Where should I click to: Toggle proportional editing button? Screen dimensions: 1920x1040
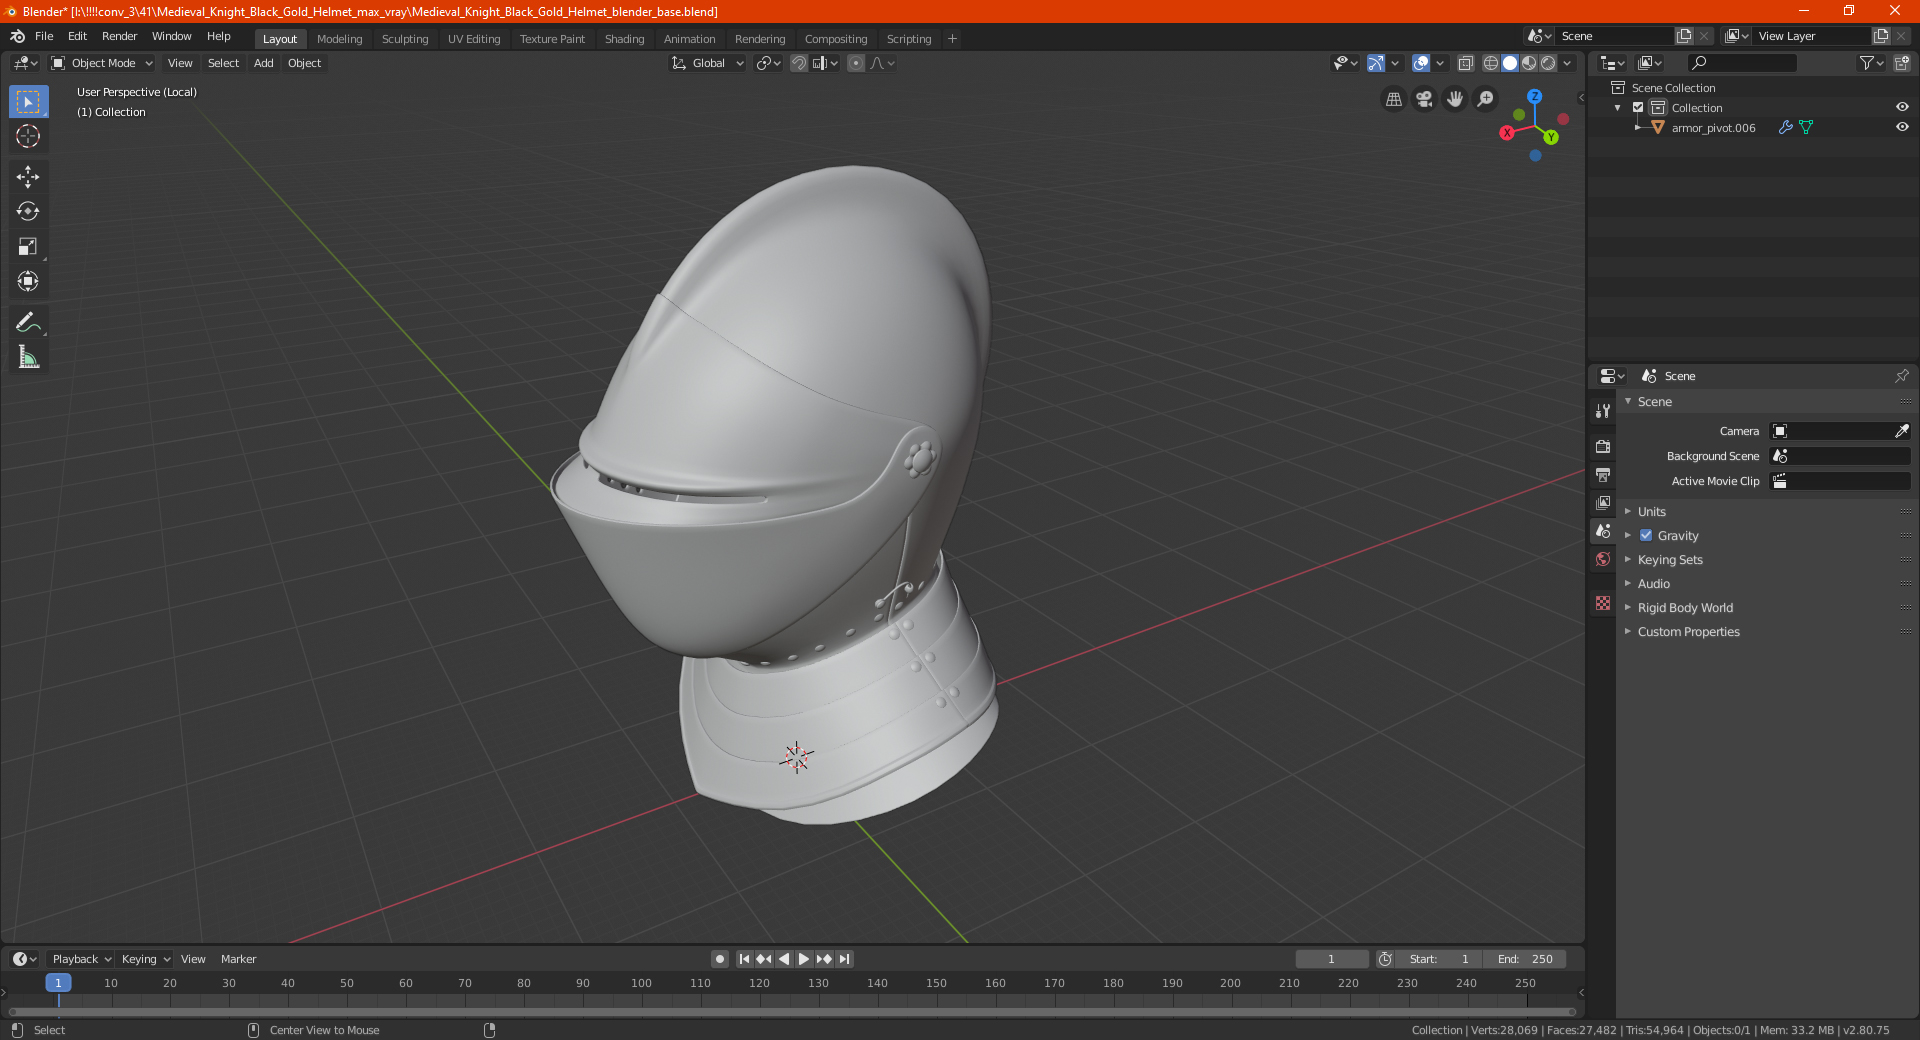coord(856,63)
